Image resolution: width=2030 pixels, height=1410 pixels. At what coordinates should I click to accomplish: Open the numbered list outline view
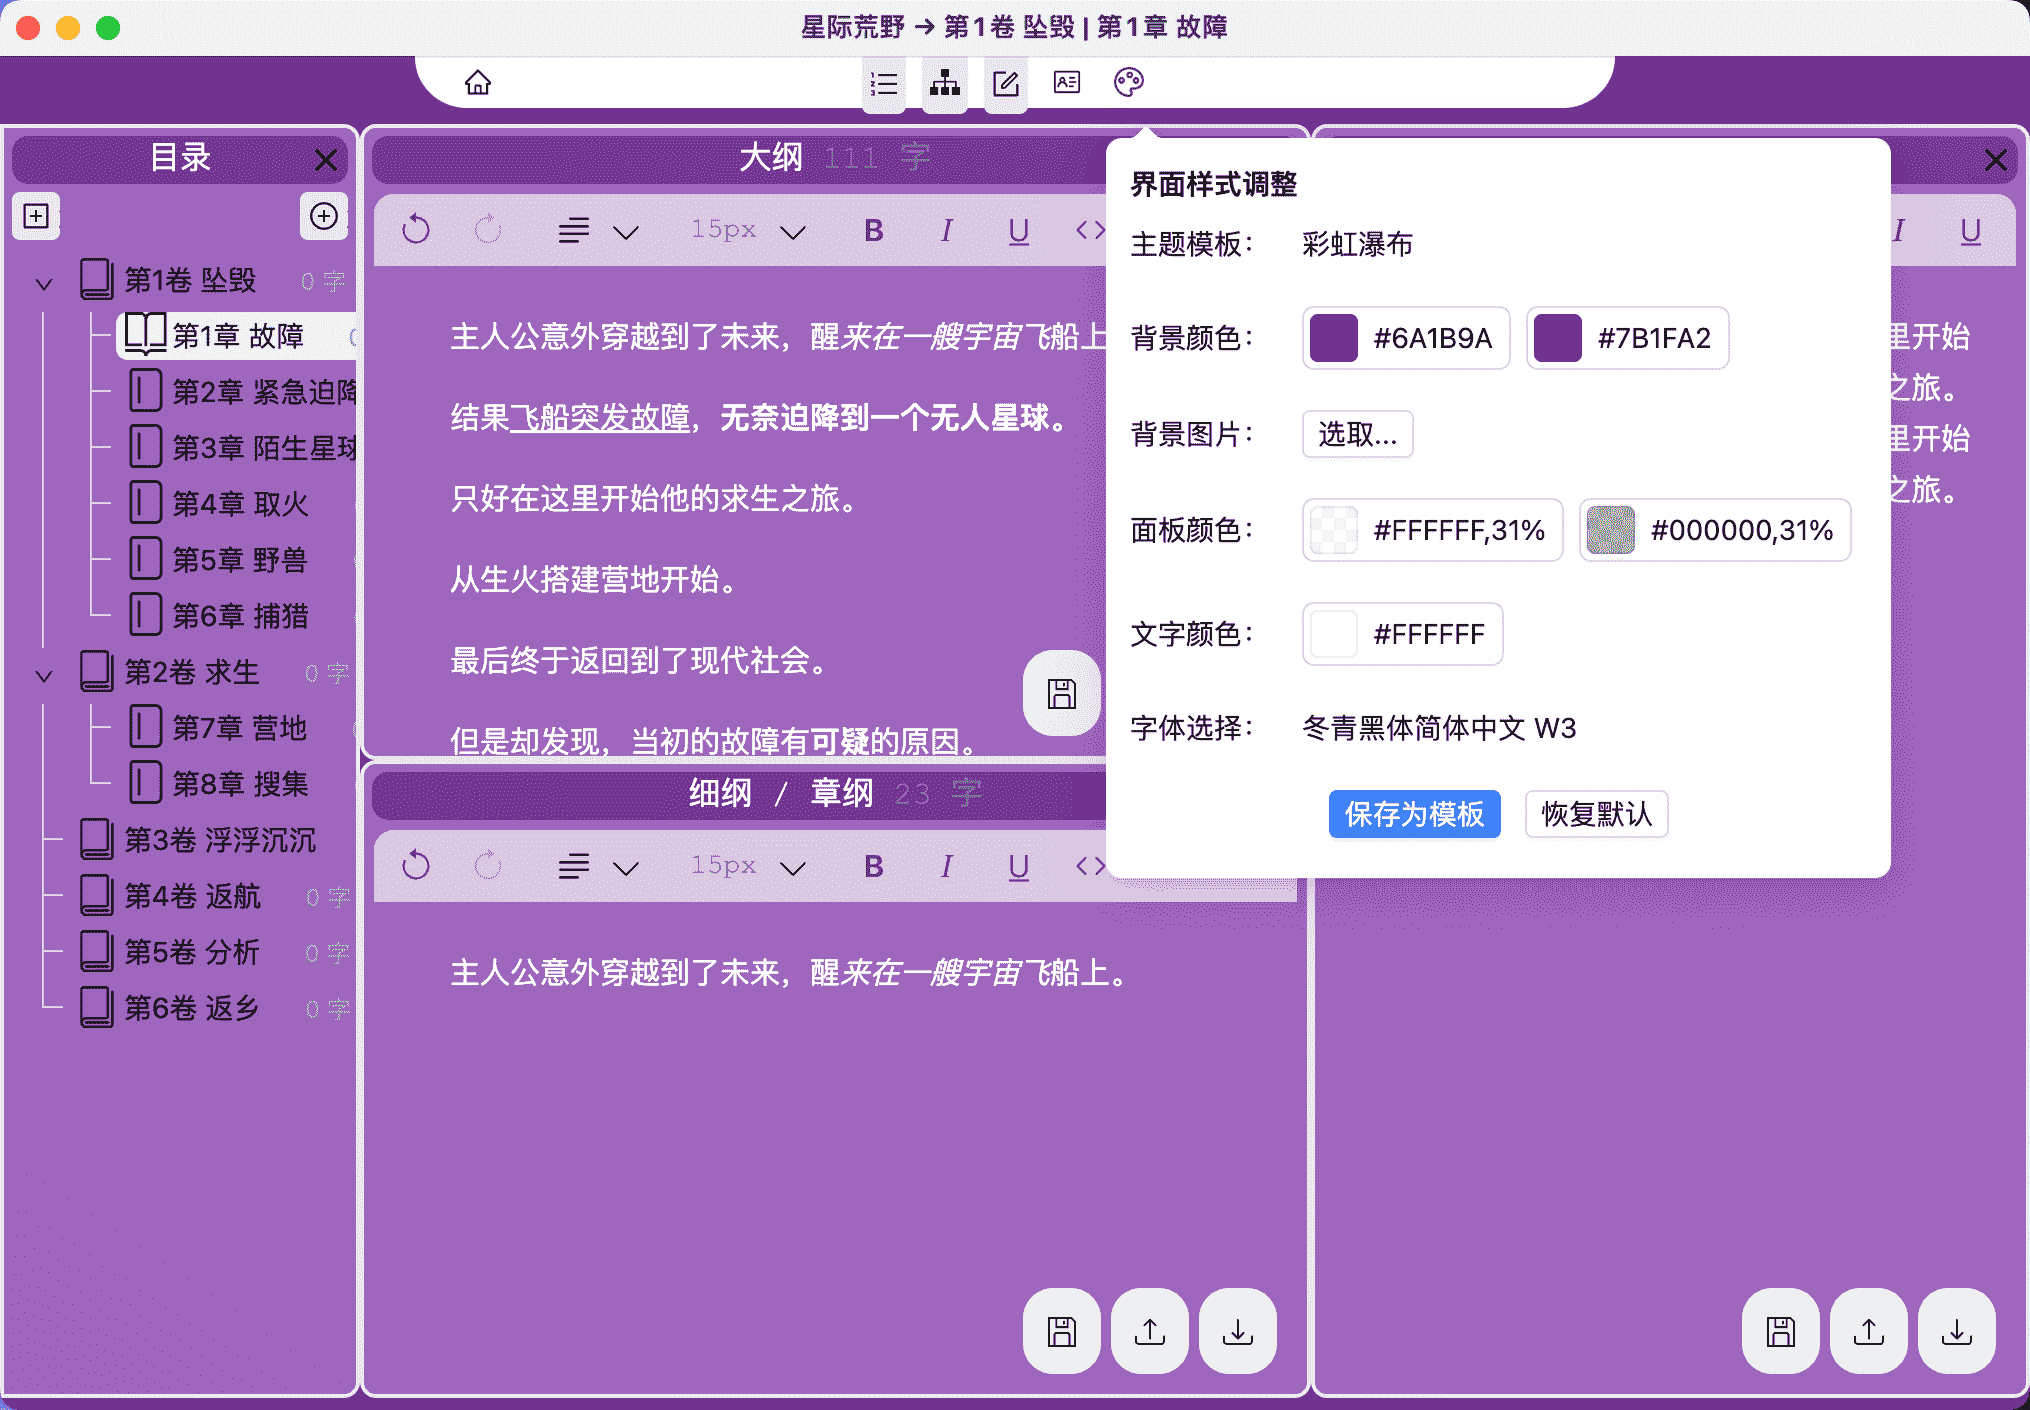(x=883, y=83)
